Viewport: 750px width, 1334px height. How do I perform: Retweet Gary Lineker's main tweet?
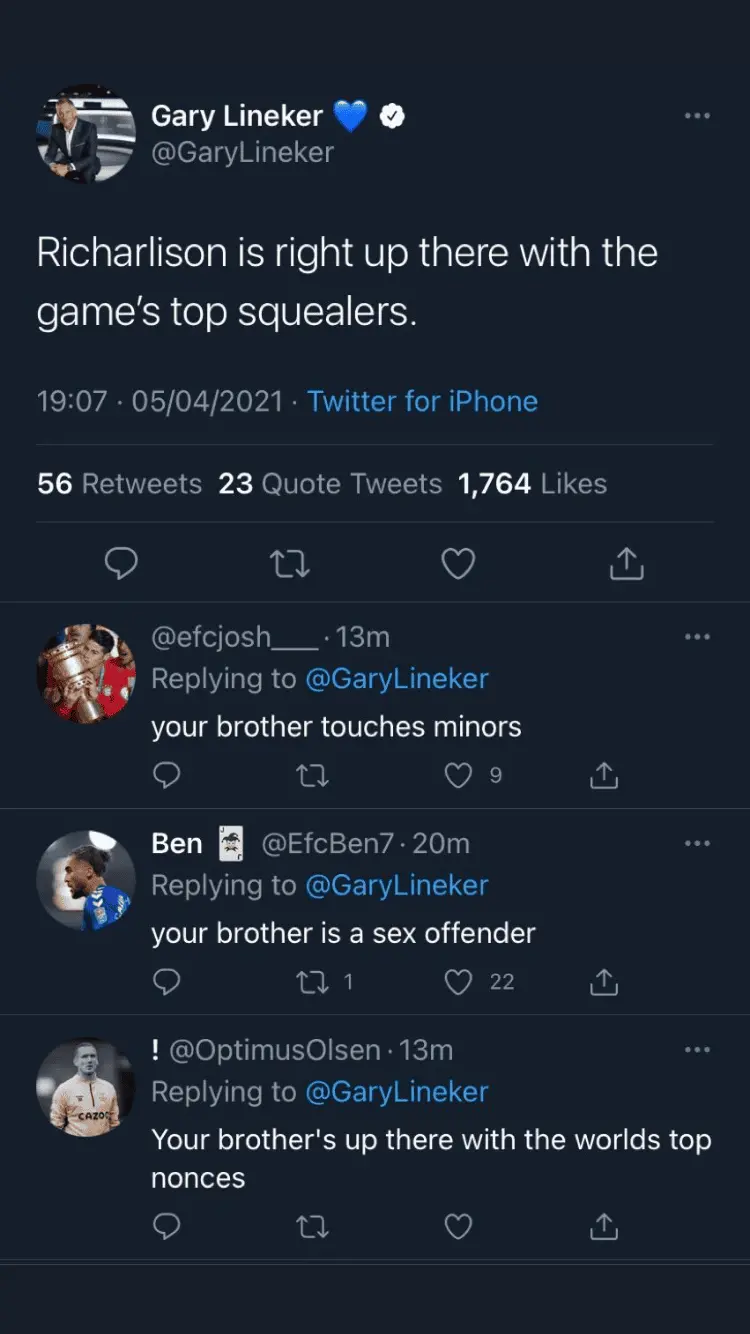(290, 564)
